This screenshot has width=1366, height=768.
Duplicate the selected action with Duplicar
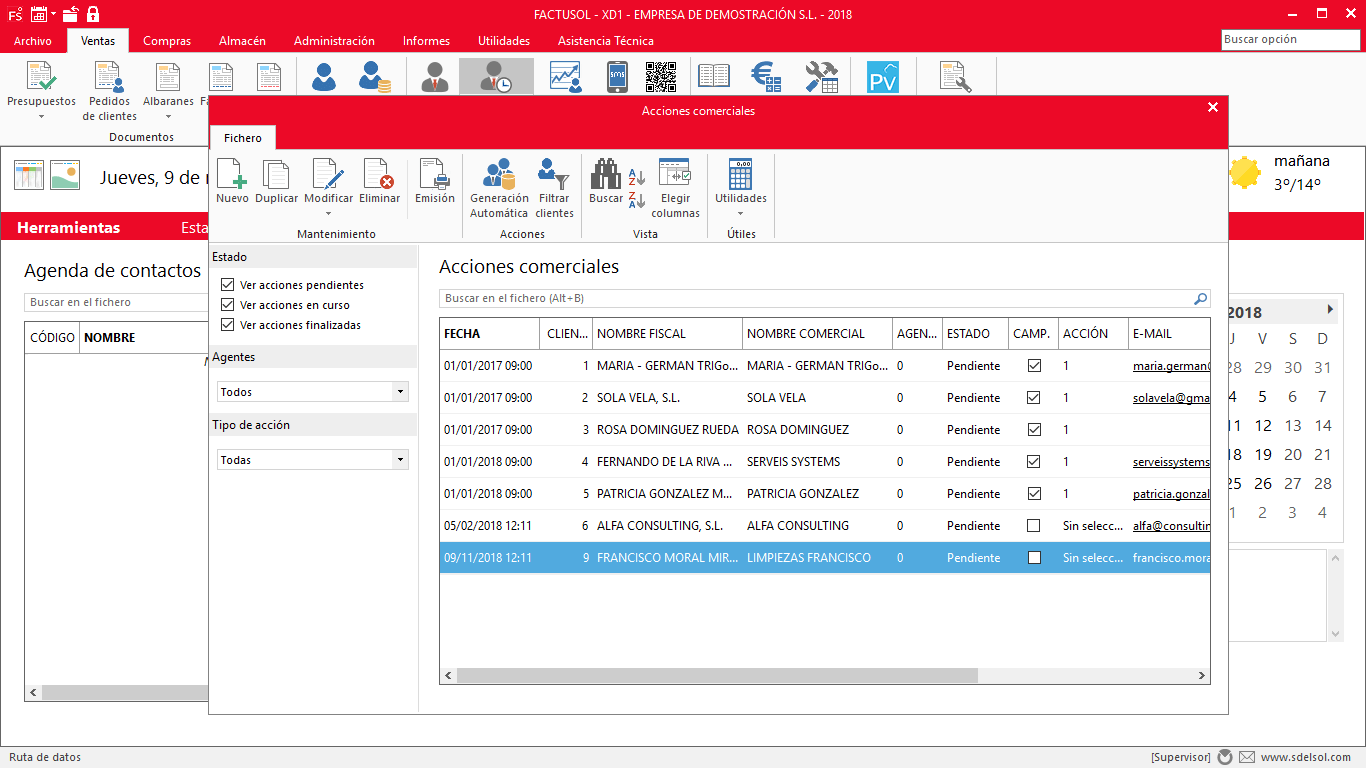coord(276,180)
